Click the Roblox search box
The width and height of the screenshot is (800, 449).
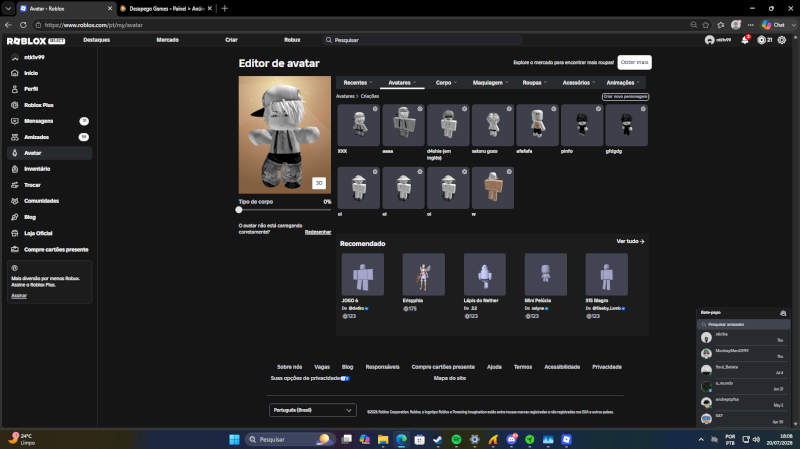(x=422, y=40)
